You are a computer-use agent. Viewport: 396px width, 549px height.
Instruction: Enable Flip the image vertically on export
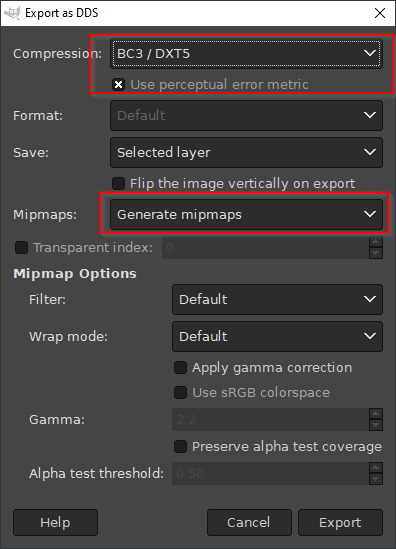[x=118, y=183]
